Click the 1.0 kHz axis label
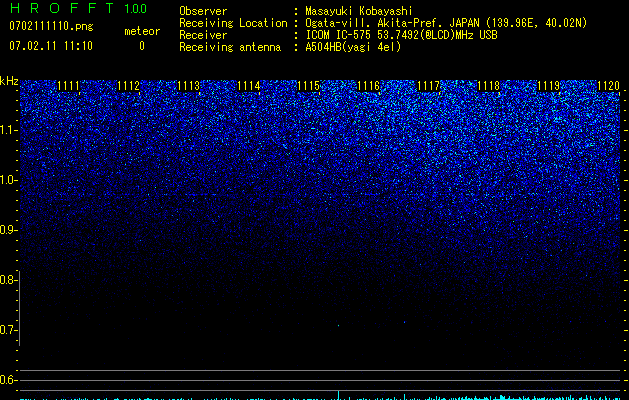 9,180
